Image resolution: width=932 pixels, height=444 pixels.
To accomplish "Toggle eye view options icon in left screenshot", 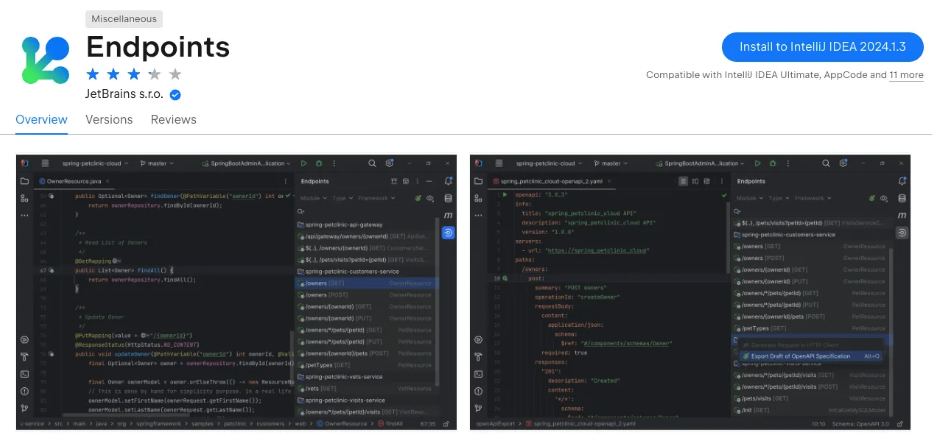I will [x=430, y=198].
